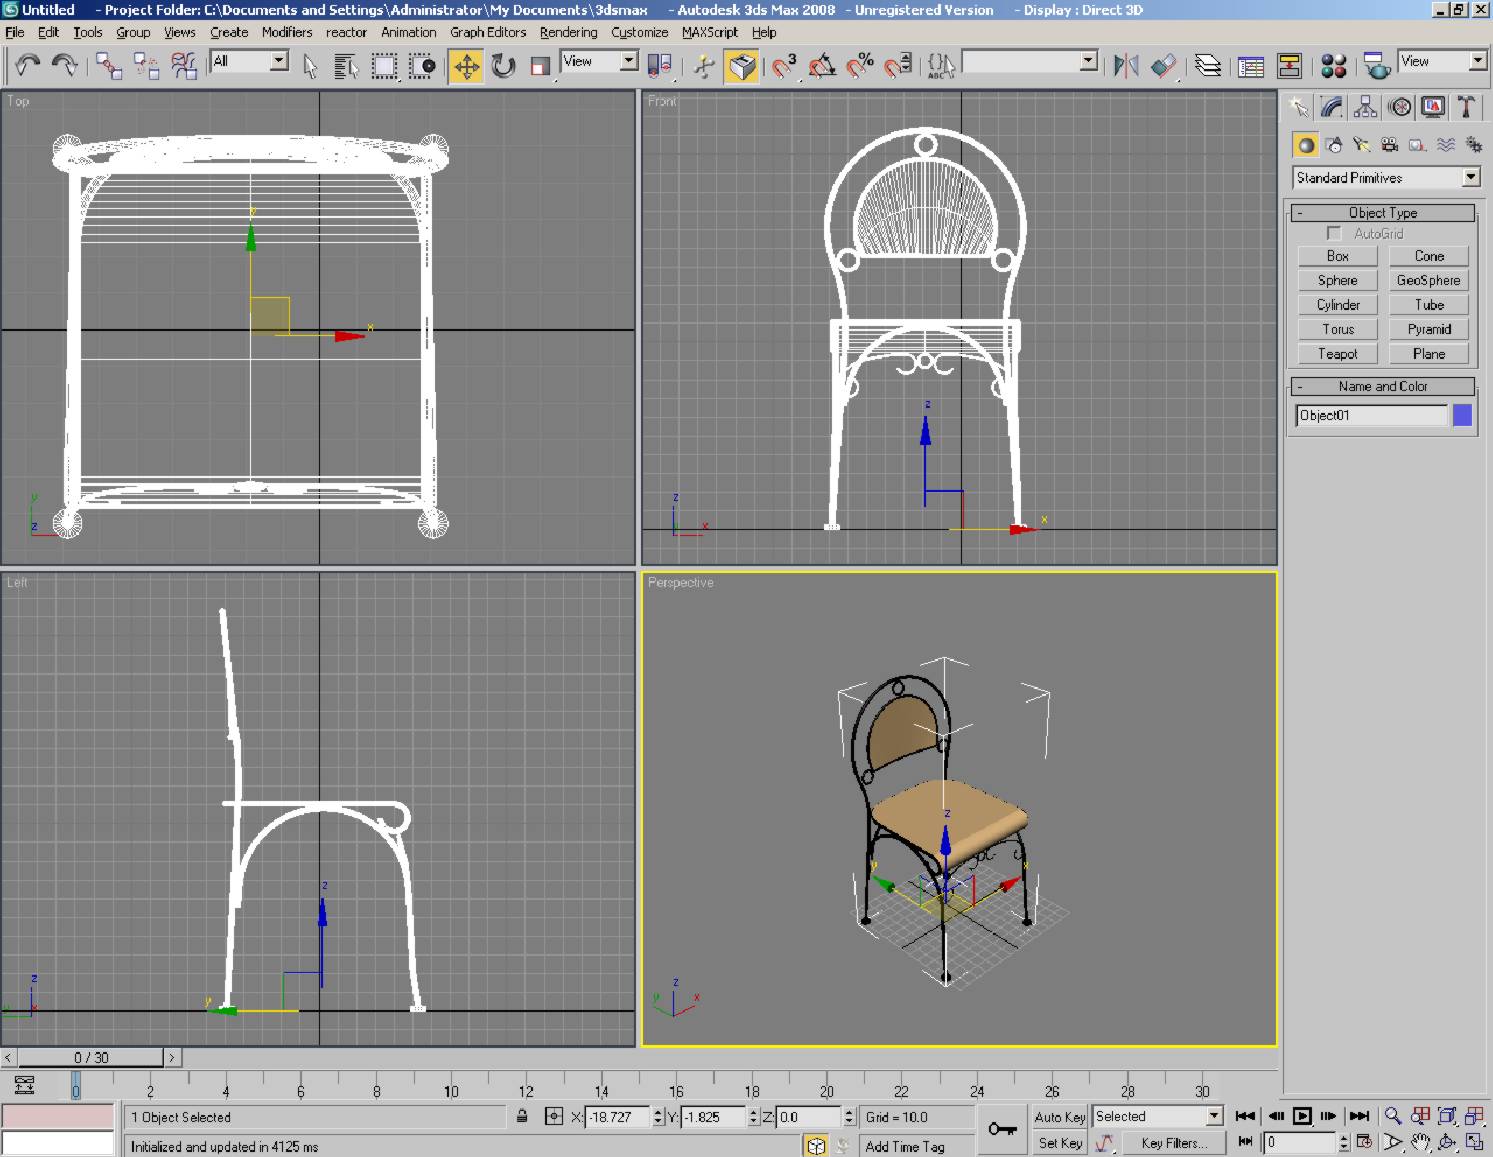
Task: Click the Quick Render teapot icon
Action: coord(1377,67)
